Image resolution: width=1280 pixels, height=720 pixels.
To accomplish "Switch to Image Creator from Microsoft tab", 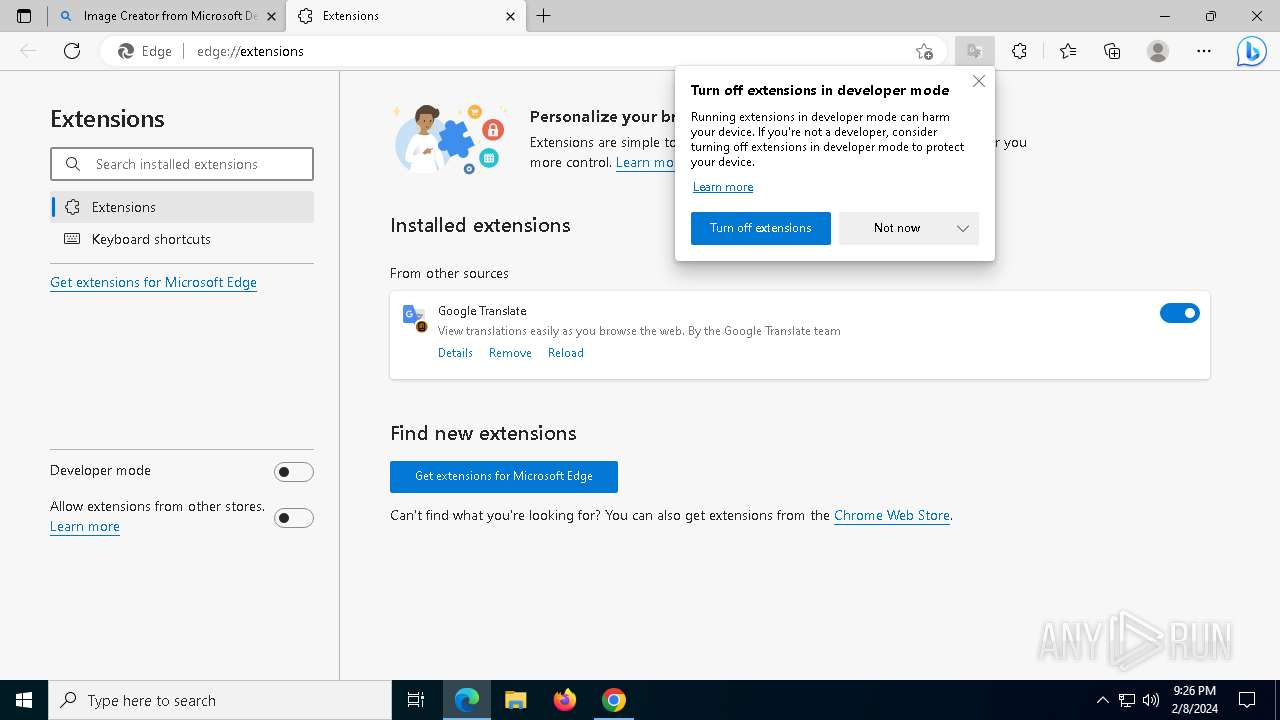I will point(167,16).
